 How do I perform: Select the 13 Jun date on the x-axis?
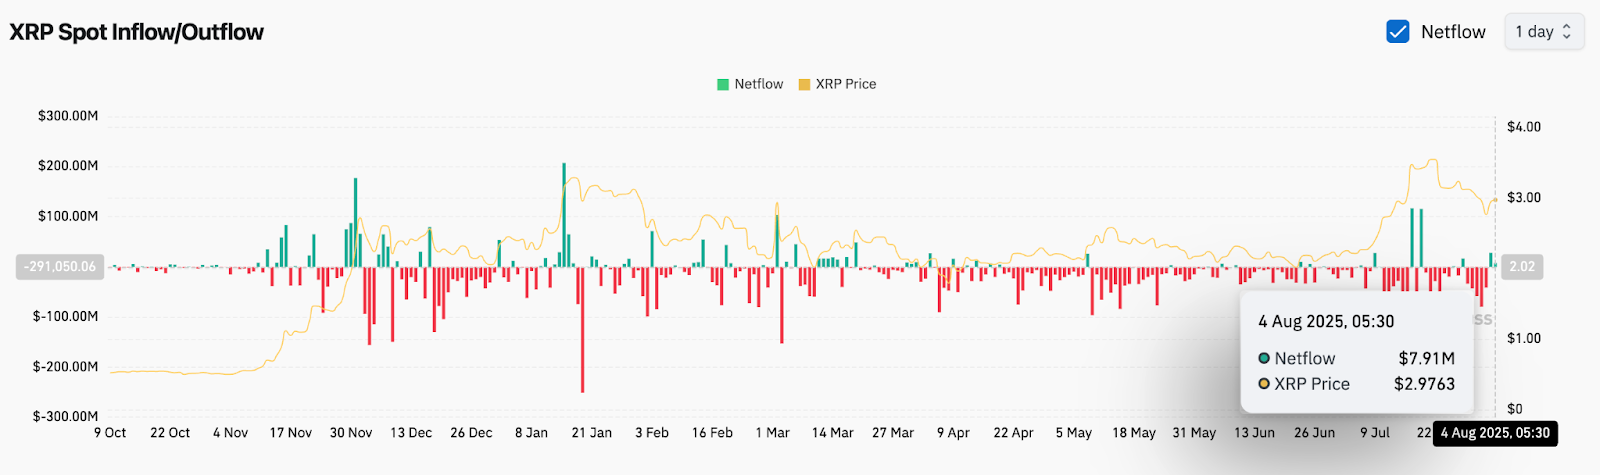point(1254,433)
